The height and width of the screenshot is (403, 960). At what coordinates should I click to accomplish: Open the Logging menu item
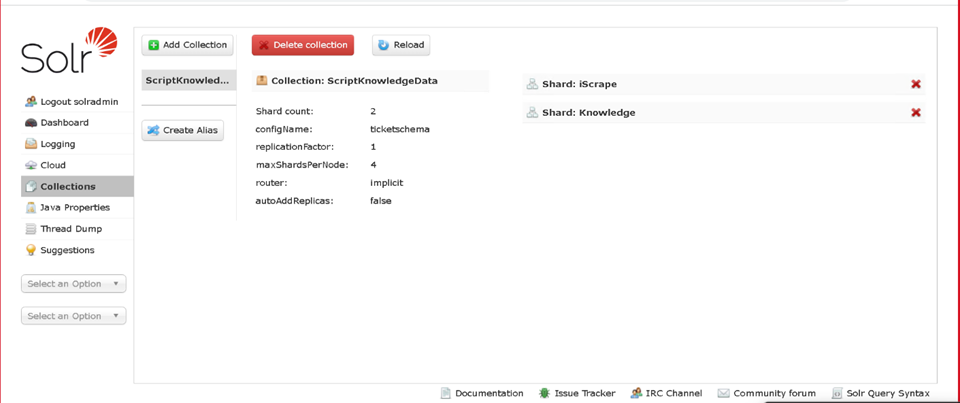[77, 144]
